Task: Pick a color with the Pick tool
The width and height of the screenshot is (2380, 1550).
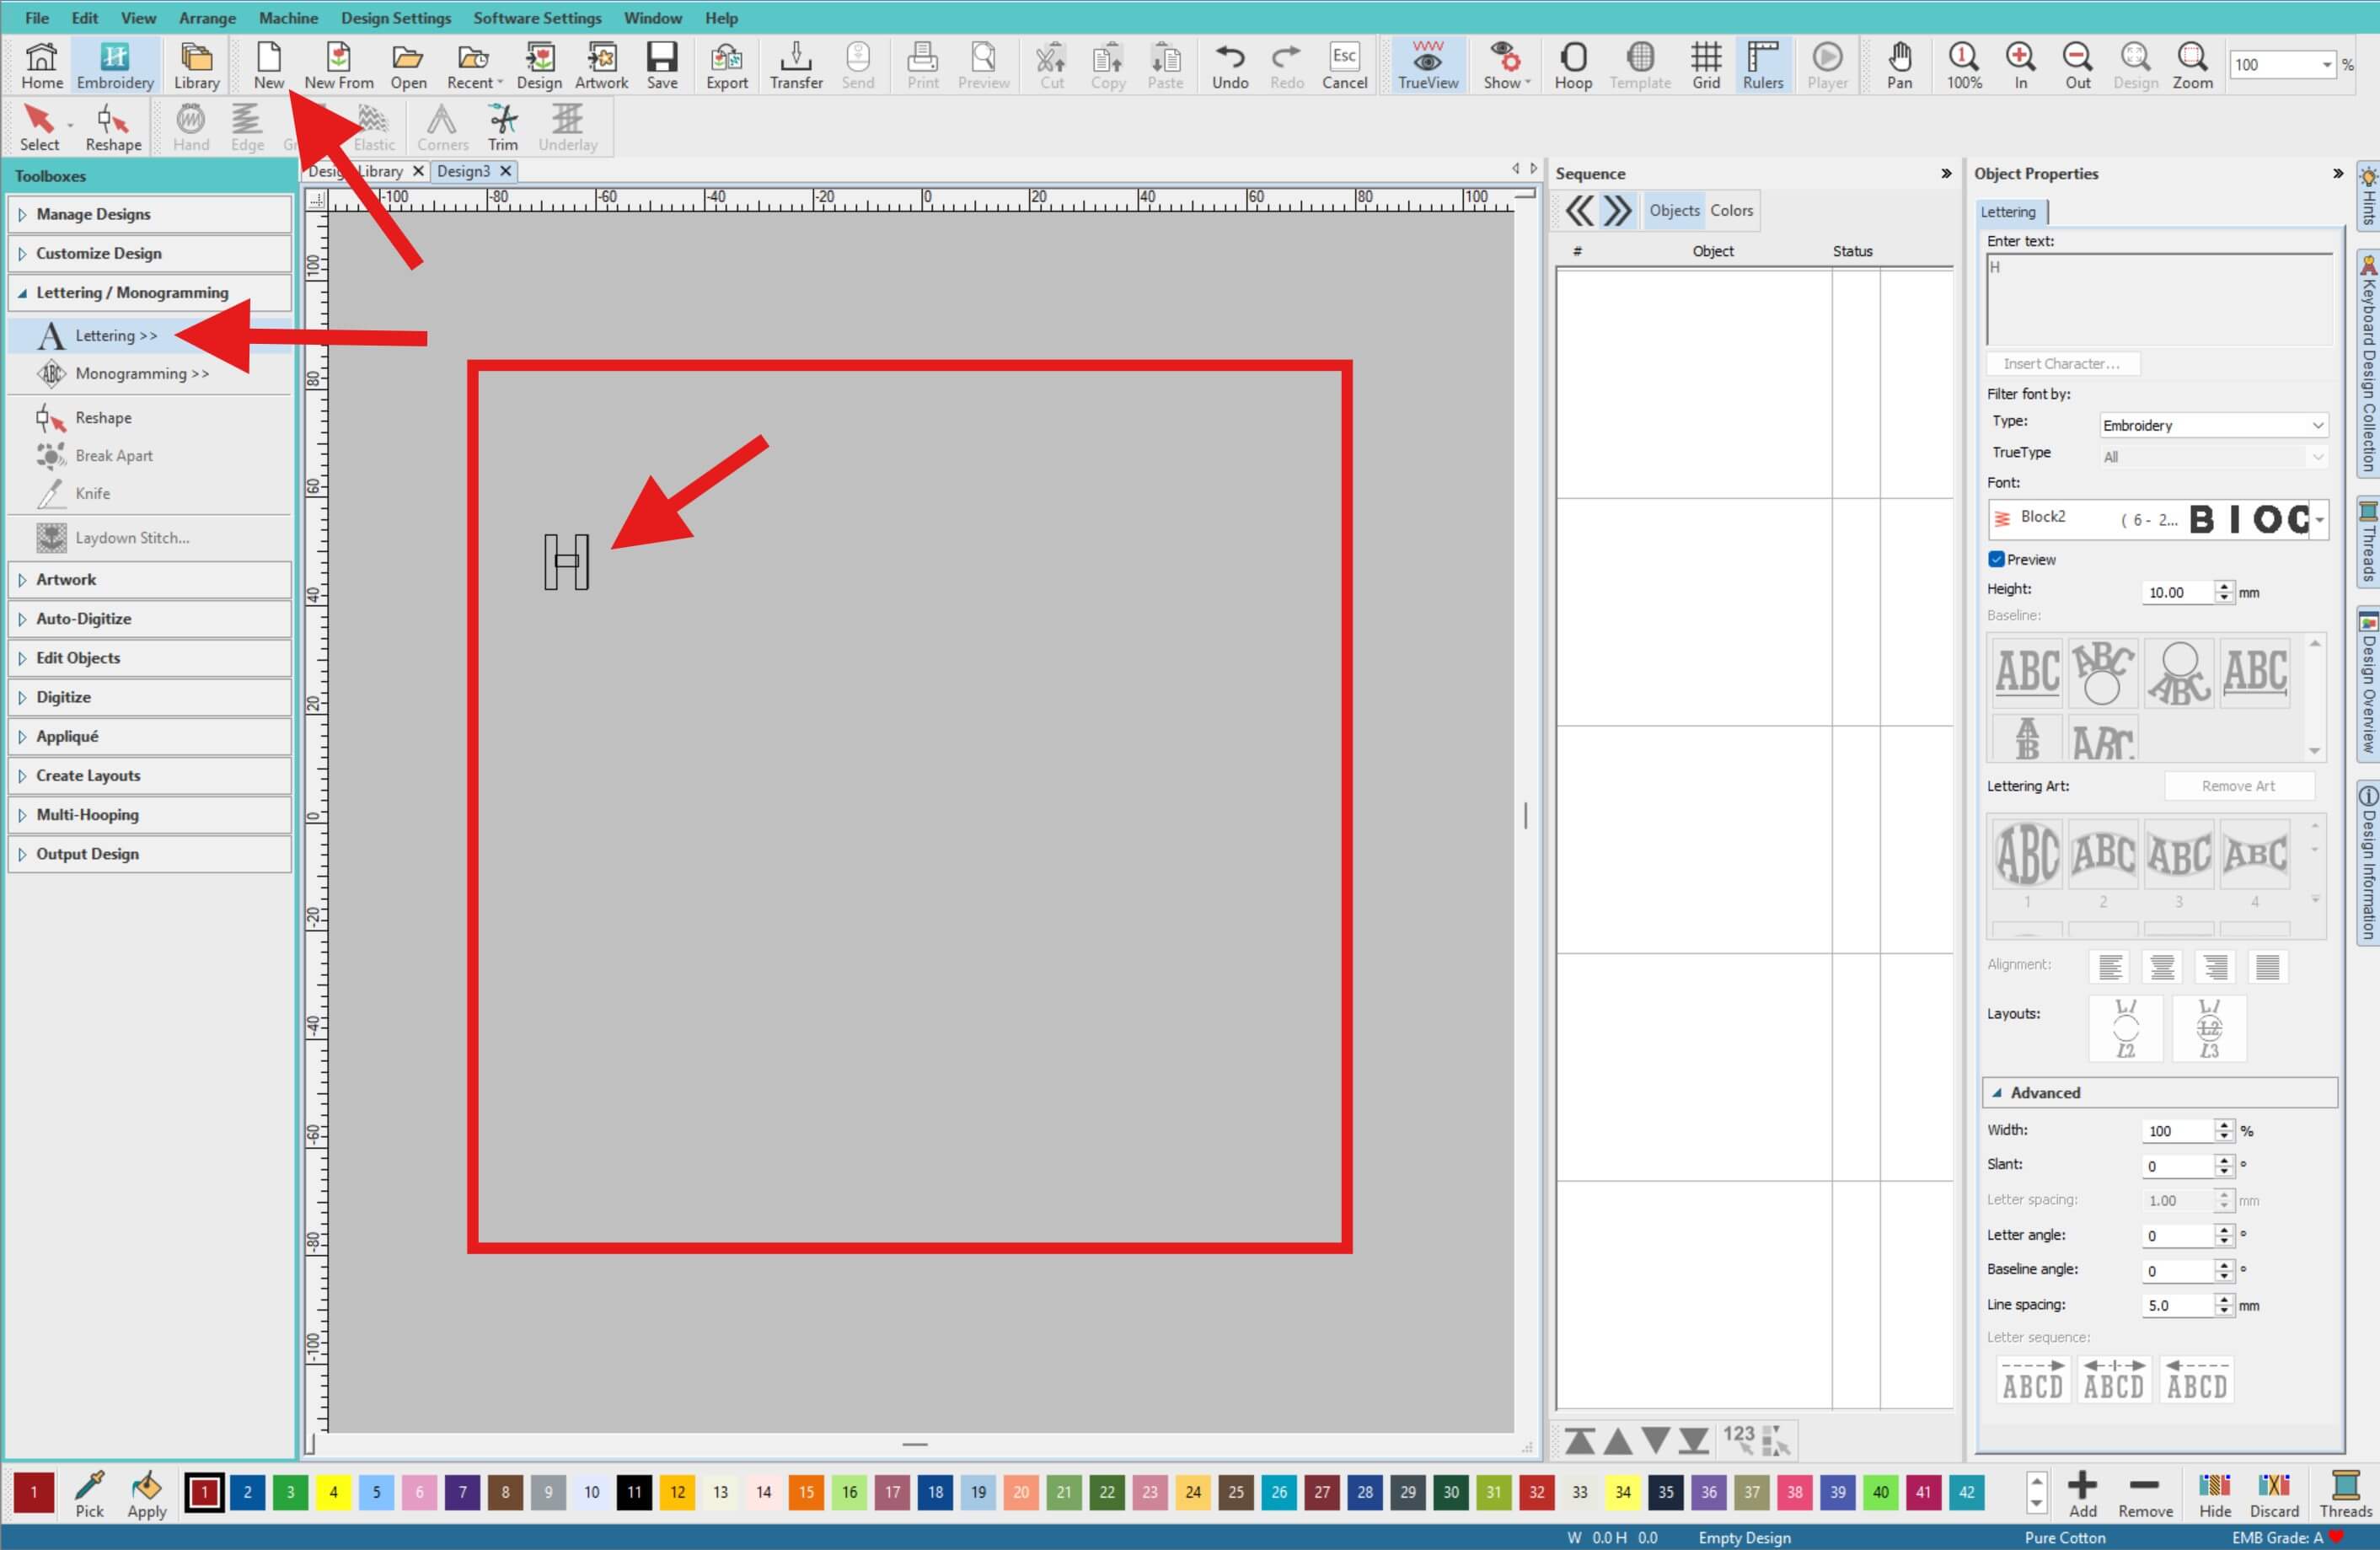Action: tap(90, 1495)
